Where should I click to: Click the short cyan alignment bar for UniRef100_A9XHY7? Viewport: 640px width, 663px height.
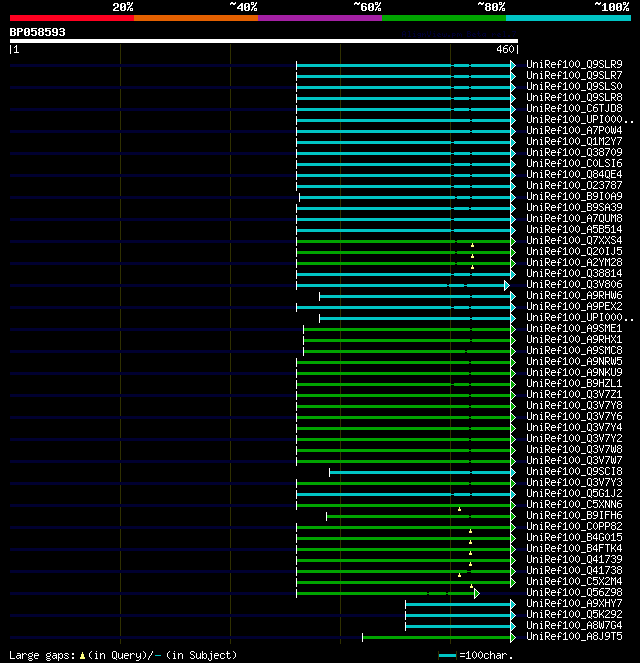458,604
